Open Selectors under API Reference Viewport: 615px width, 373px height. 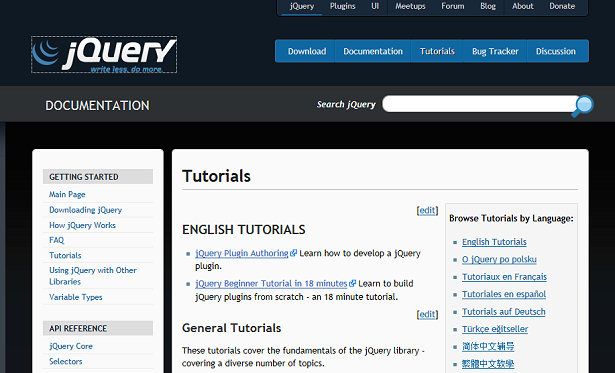point(66,361)
